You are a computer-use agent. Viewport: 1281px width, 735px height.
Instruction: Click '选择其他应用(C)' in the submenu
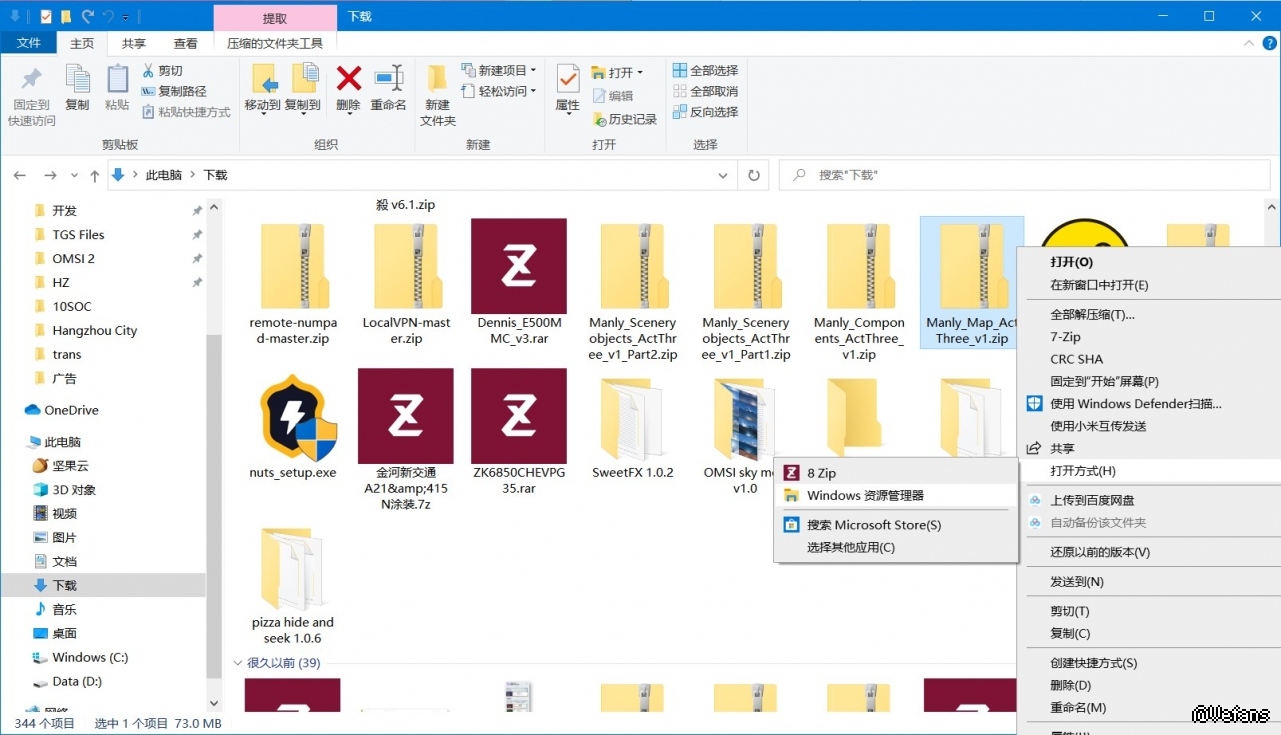point(850,547)
